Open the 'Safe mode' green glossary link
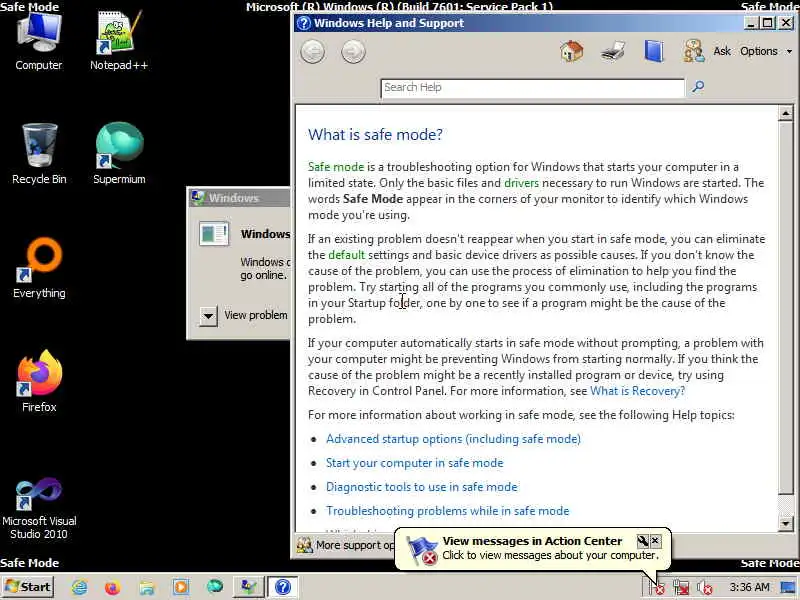800x600 pixels. pyautogui.click(x=336, y=167)
